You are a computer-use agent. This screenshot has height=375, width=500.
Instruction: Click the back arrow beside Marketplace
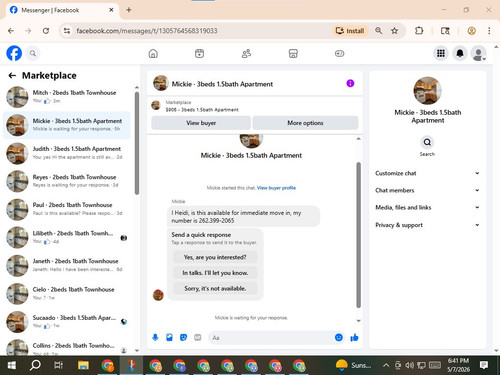click(x=12, y=76)
